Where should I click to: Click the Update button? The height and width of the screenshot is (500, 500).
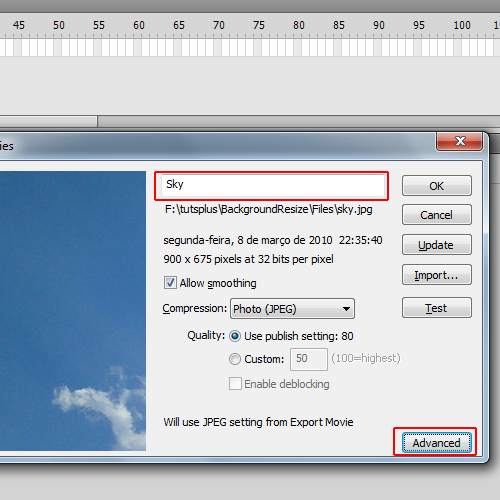point(437,245)
